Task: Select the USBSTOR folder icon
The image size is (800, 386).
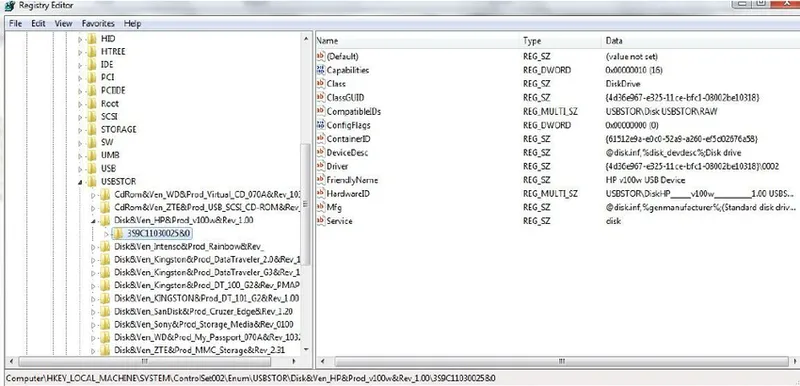Action: click(92, 181)
